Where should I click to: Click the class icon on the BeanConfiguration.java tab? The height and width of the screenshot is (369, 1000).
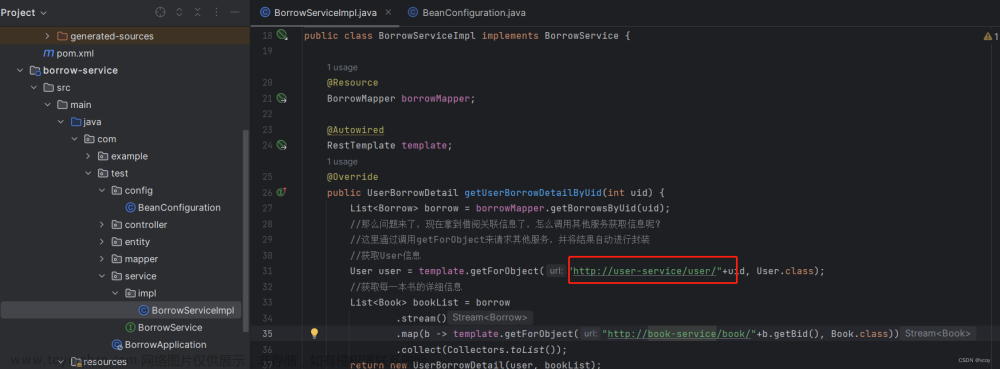click(413, 13)
